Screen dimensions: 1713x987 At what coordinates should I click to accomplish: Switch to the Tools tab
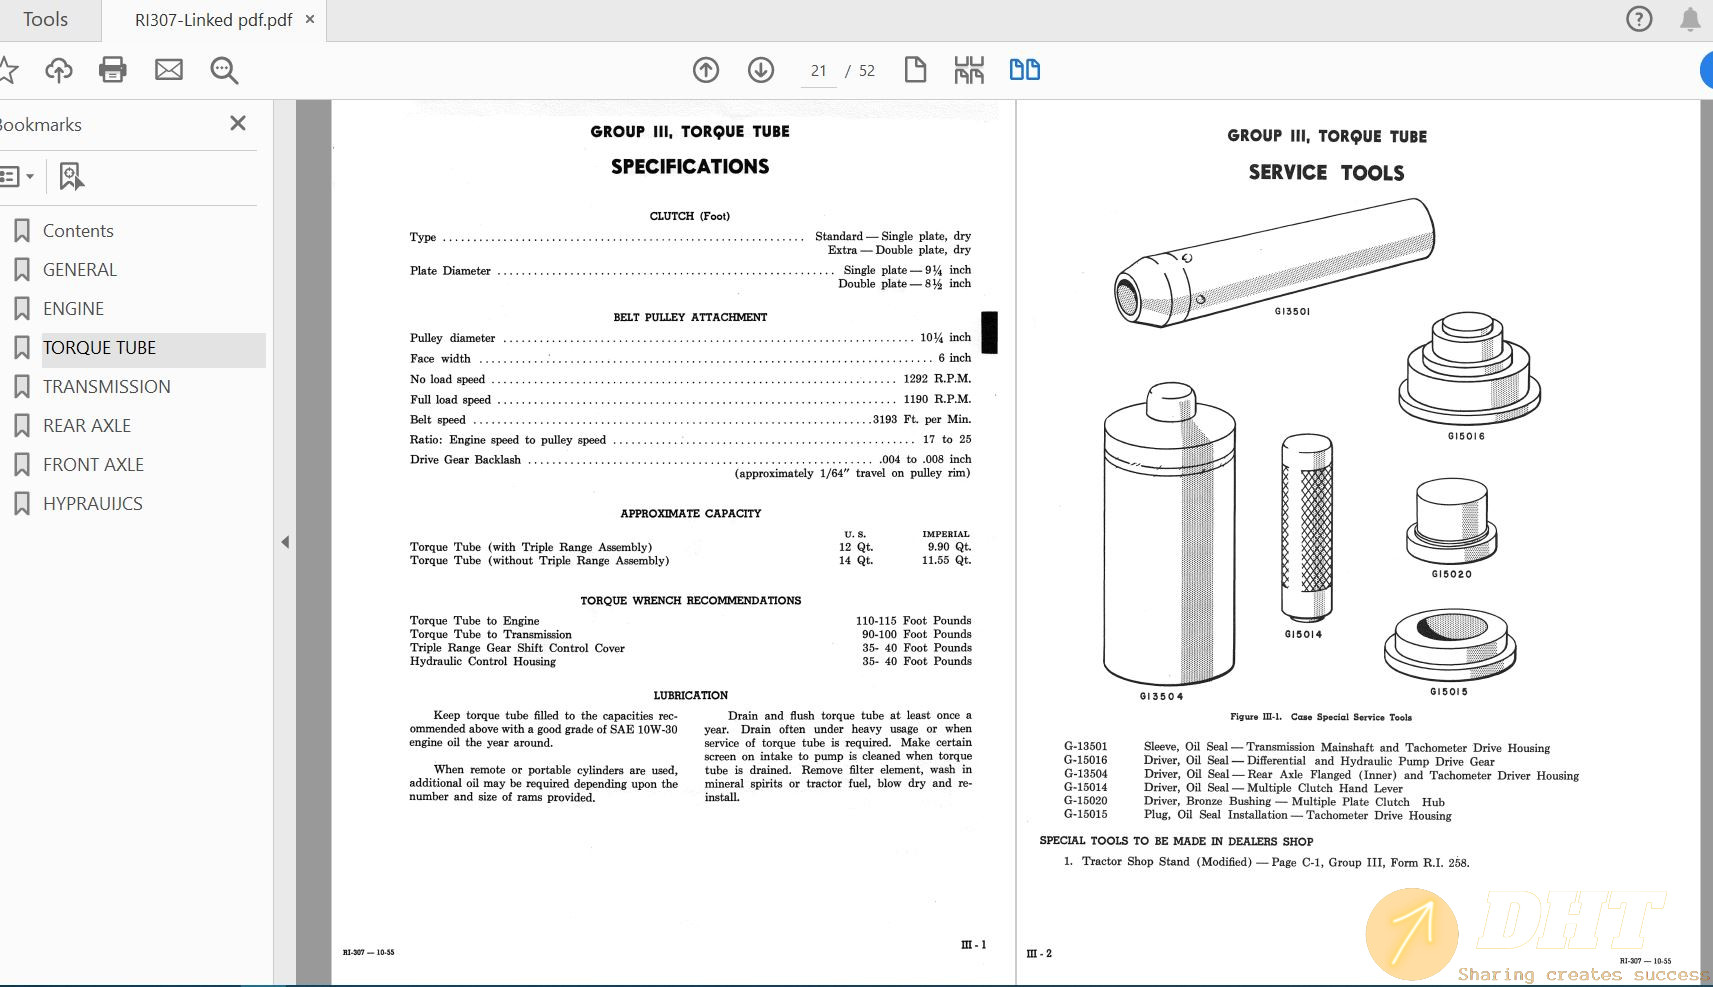tap(46, 20)
